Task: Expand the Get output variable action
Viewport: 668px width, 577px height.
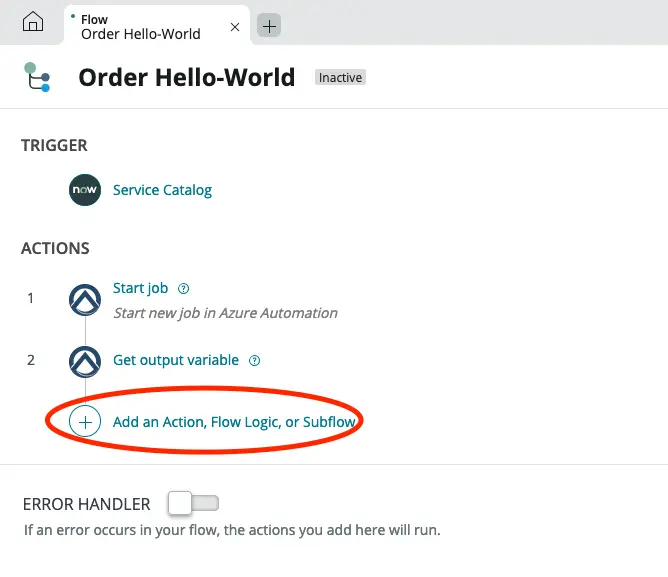Action: pyautogui.click(x=175, y=360)
